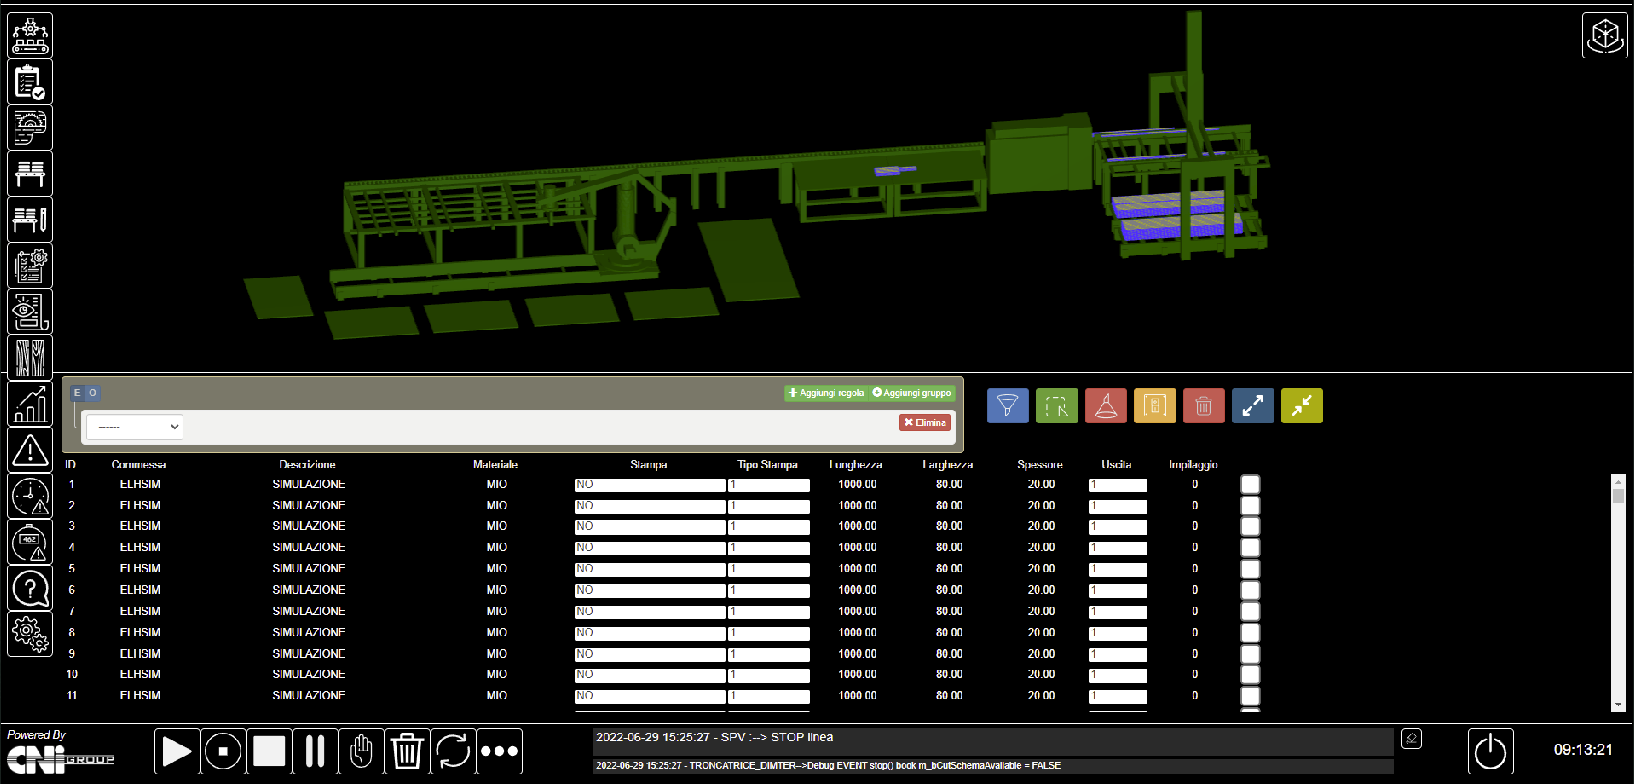
Task: Check the checkbox for row ID 2
Action: point(1250,505)
